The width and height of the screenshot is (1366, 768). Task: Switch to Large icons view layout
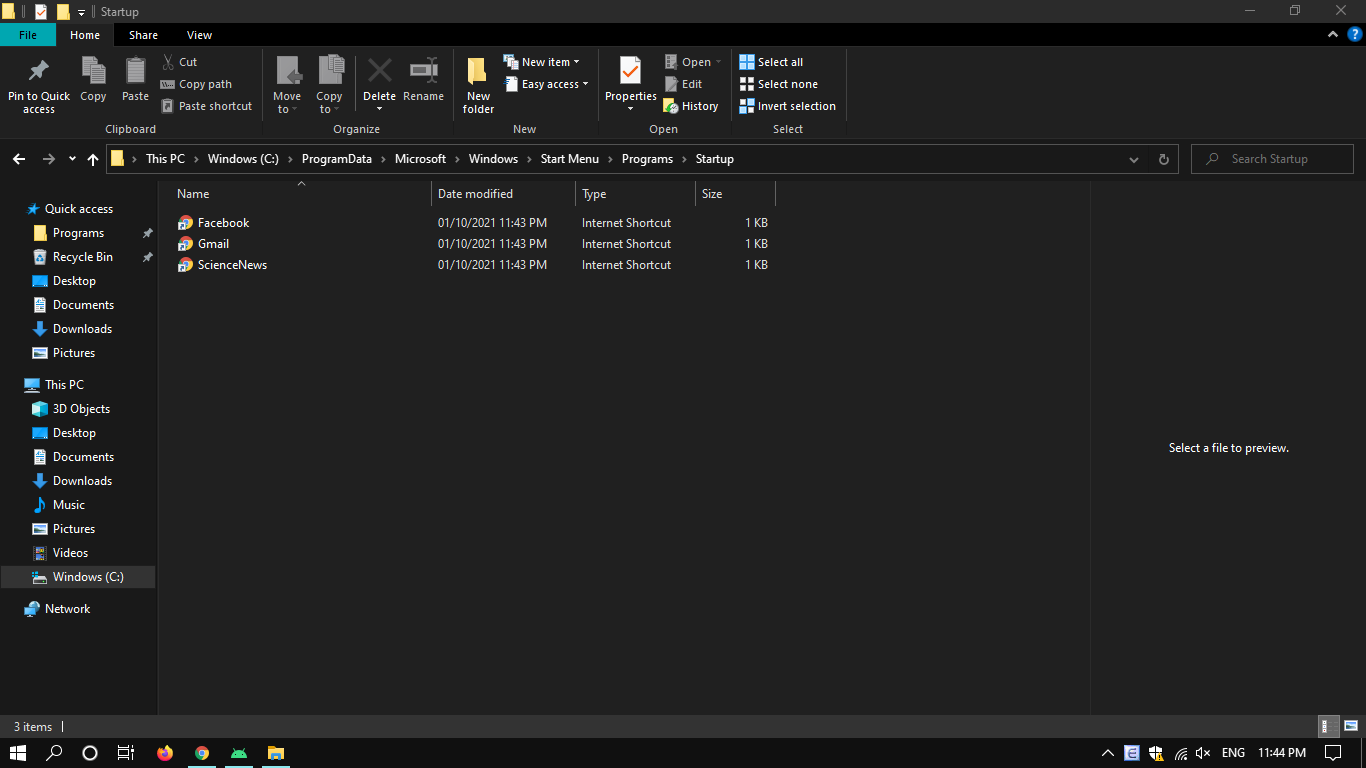pyautogui.click(x=1351, y=727)
